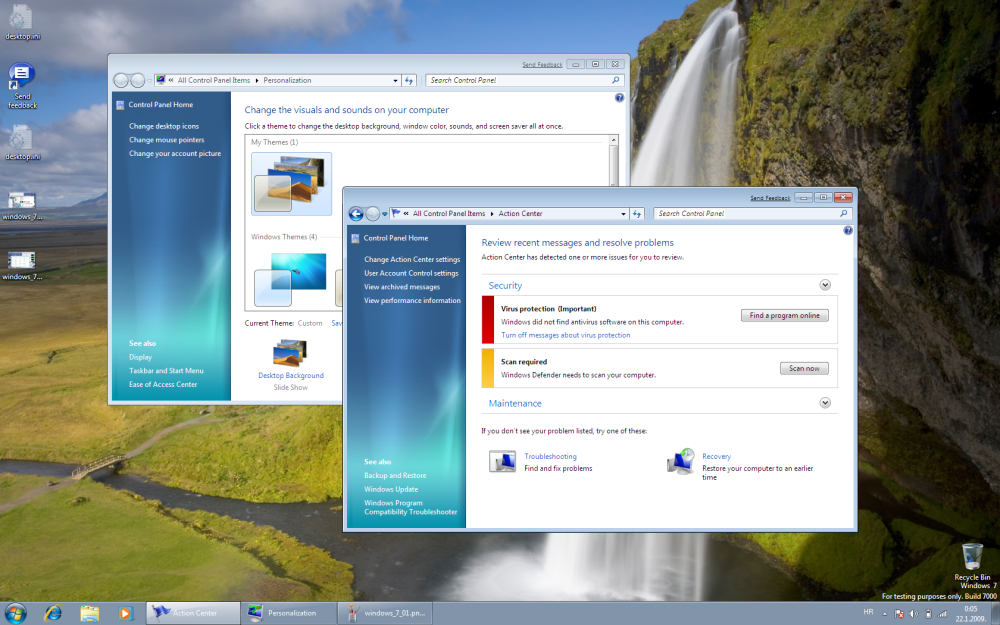Click the search box in Personalization window
This screenshot has height=625, width=1000.
524,80
